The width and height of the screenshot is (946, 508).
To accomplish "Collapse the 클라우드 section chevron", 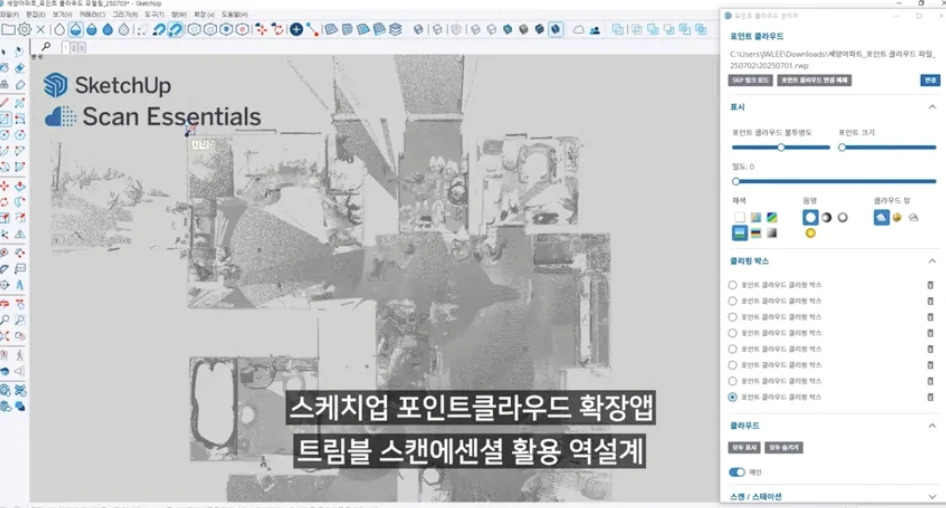I will coord(932,425).
